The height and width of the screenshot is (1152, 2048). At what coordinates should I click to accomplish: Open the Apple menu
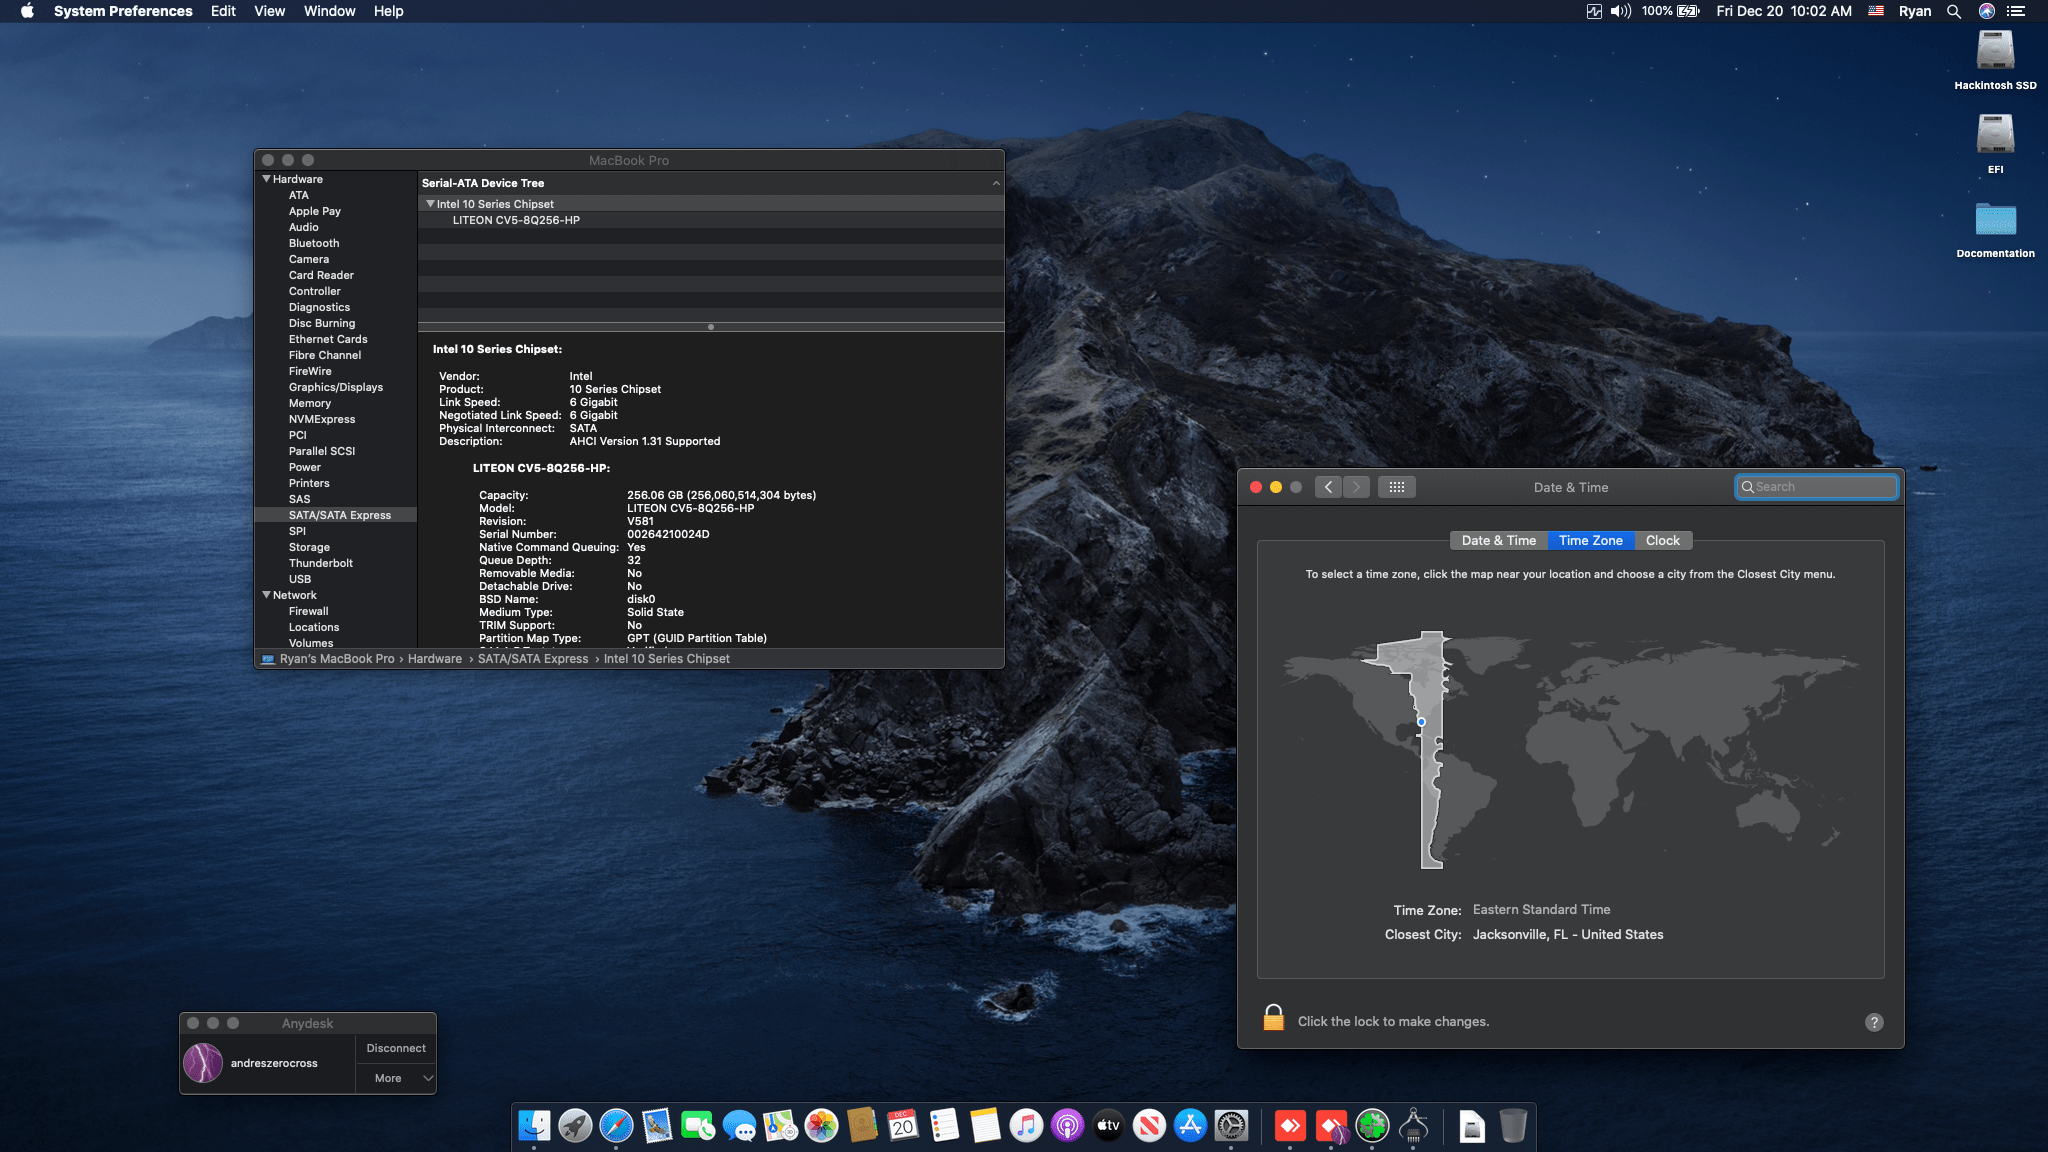click(x=27, y=11)
